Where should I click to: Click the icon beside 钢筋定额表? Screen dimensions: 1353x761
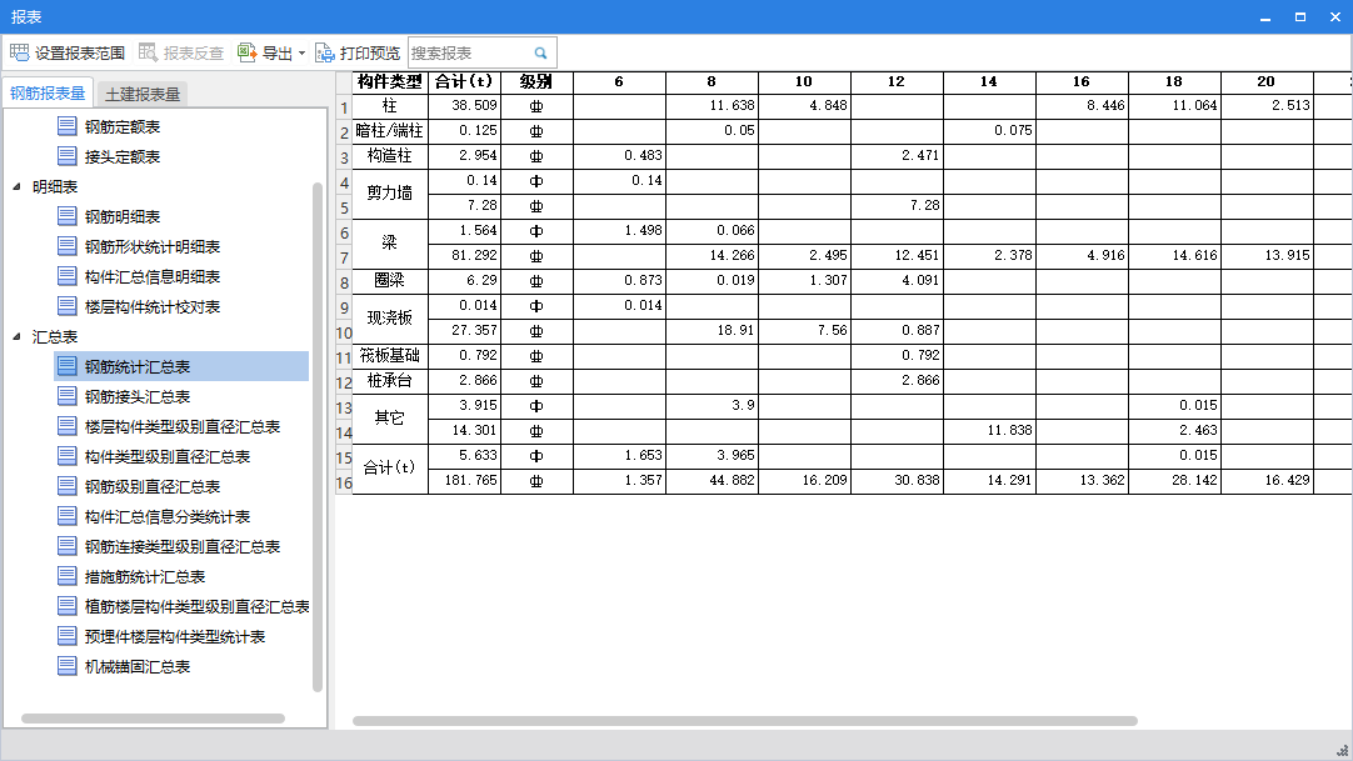(67, 126)
